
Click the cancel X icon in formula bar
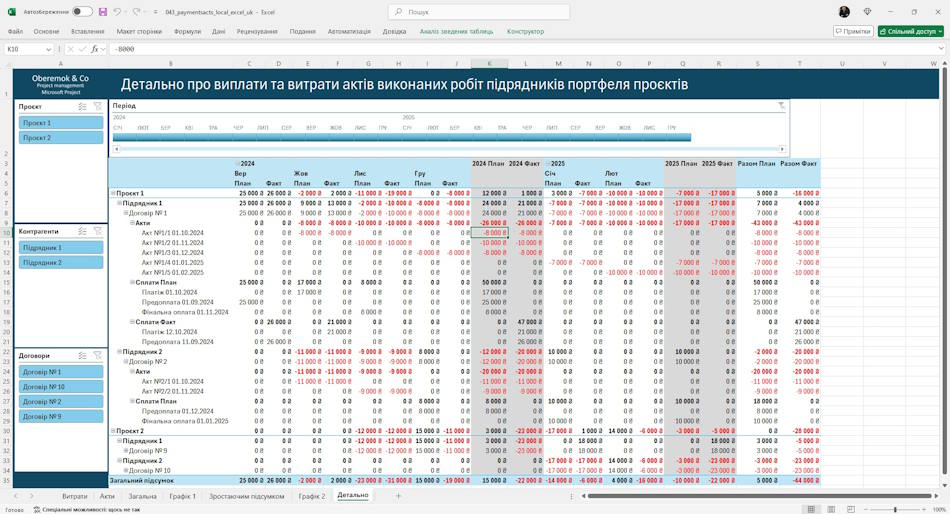(70, 49)
